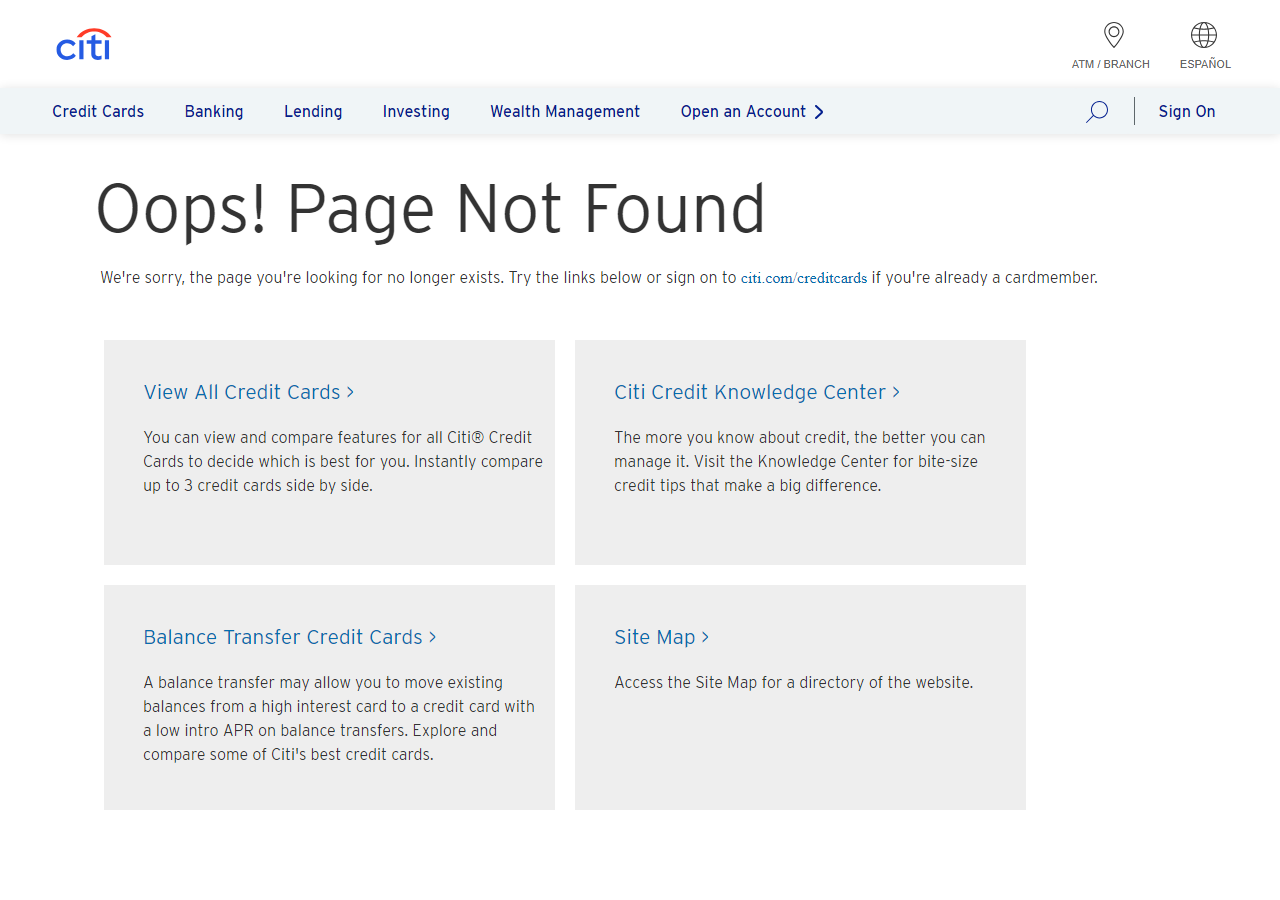1280x900 pixels.
Task: Open the Site Map link
Action: click(x=662, y=637)
